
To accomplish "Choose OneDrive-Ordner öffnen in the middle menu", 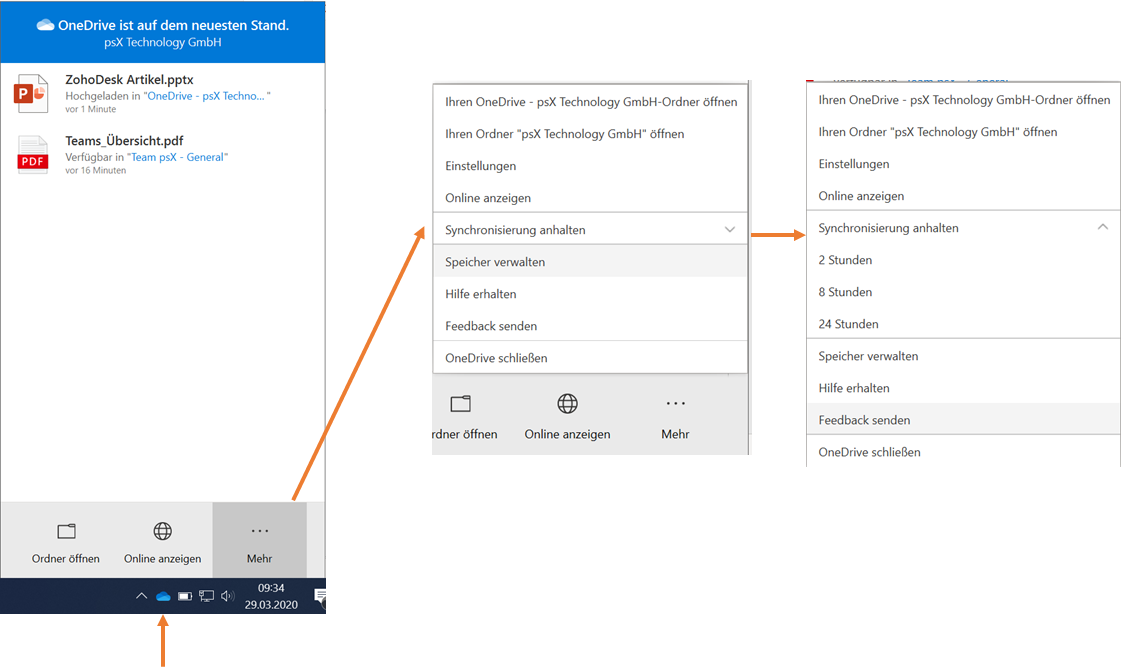I will click(x=591, y=102).
